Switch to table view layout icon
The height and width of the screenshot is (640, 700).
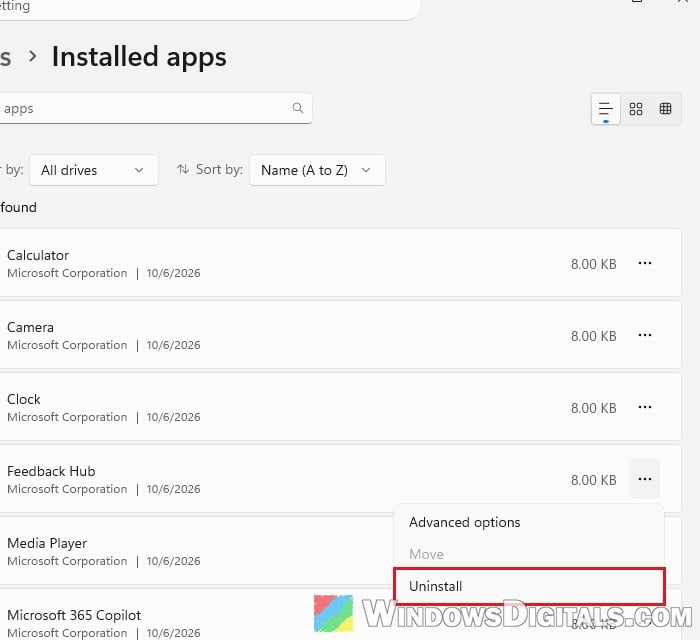coord(665,108)
